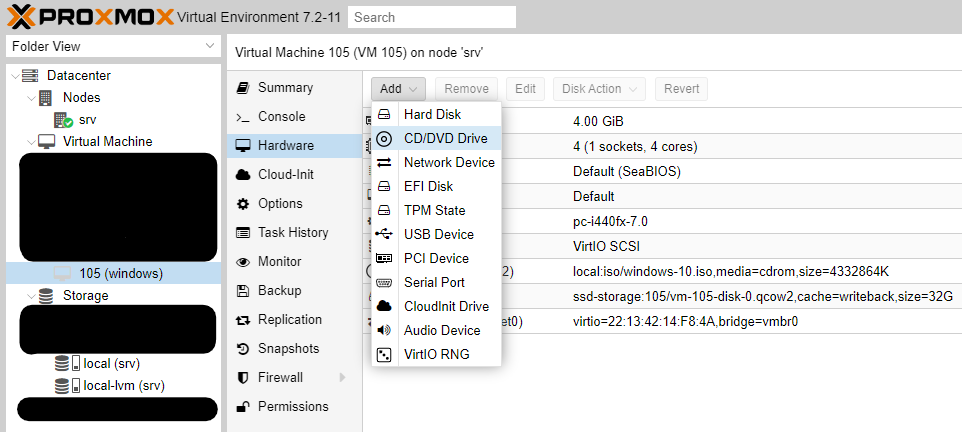The width and height of the screenshot is (962, 432).
Task: Click the Cloud-Init cloud icon in sidebar
Action: tap(243, 175)
